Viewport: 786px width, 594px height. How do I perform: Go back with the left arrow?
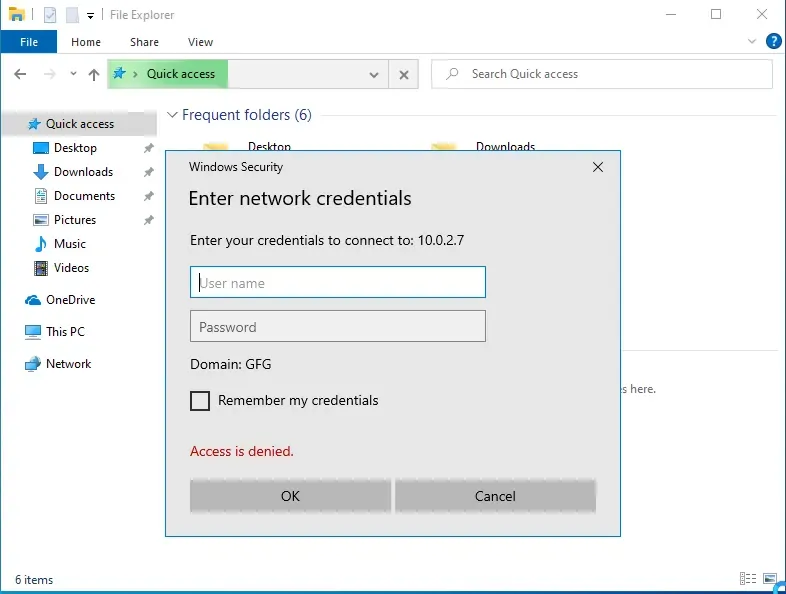pyautogui.click(x=20, y=74)
